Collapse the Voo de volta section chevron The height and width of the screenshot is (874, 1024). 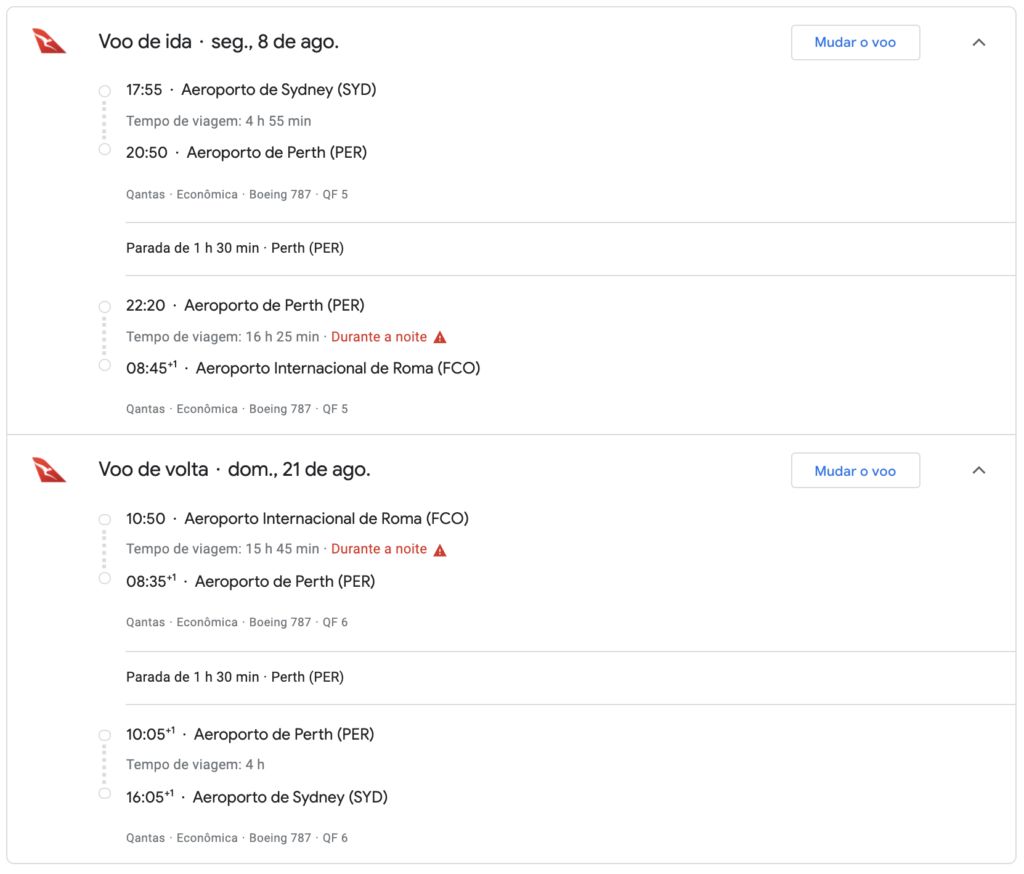click(978, 470)
